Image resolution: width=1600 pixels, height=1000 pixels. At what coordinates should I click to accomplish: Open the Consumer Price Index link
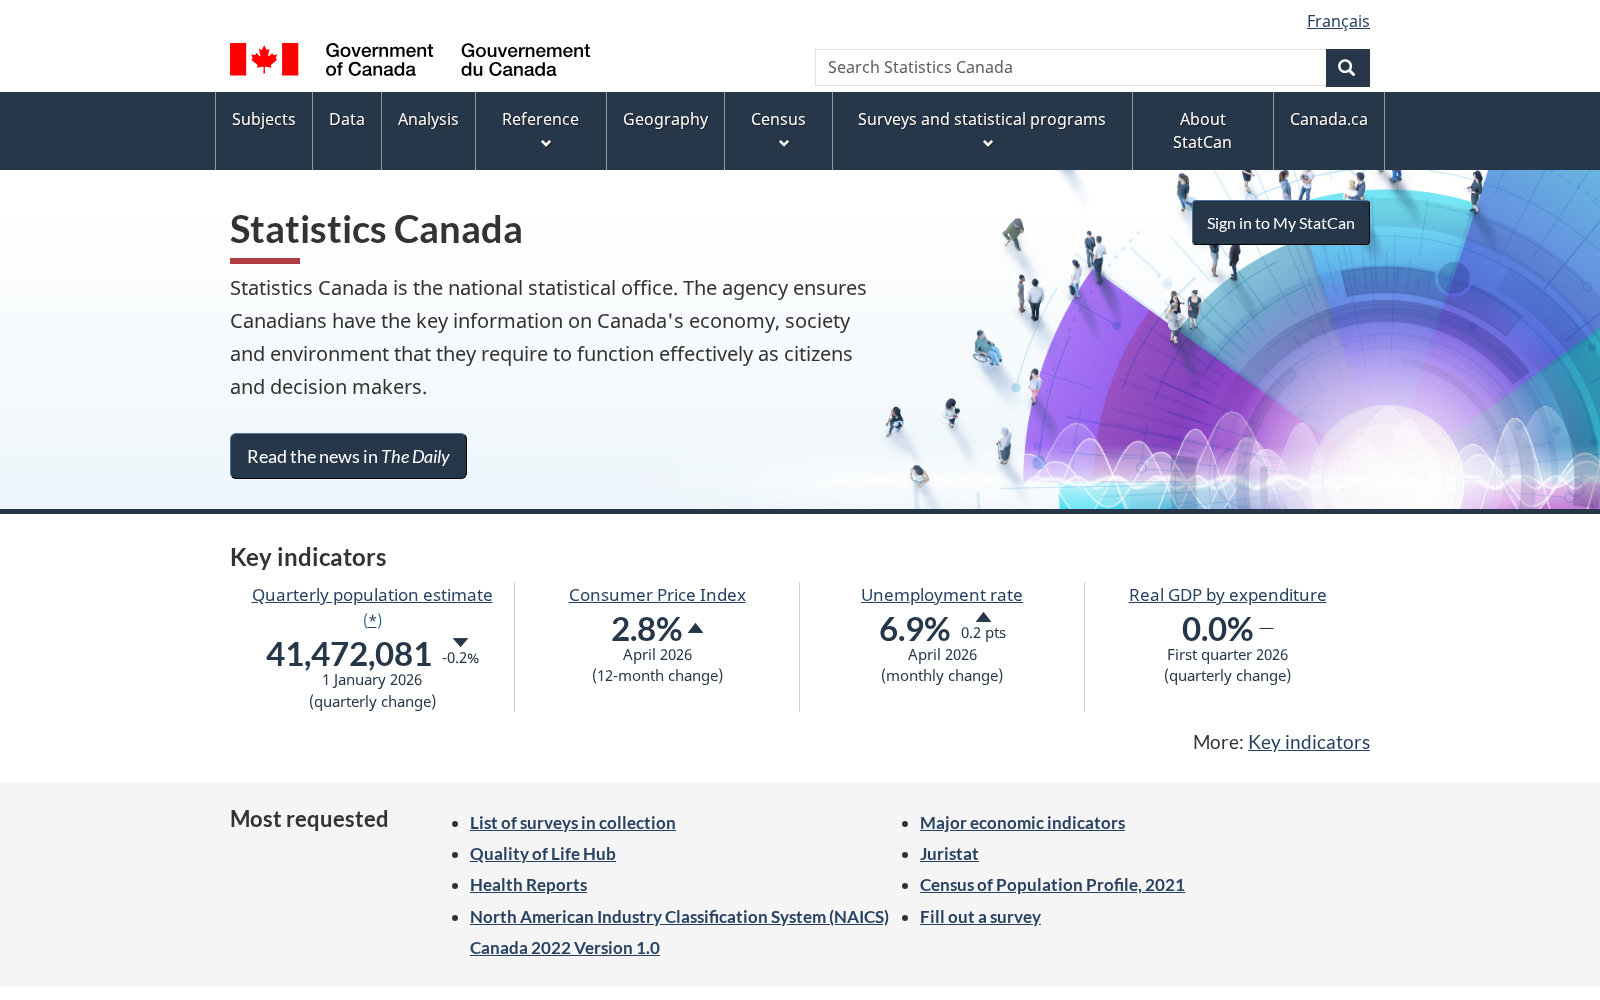click(657, 595)
